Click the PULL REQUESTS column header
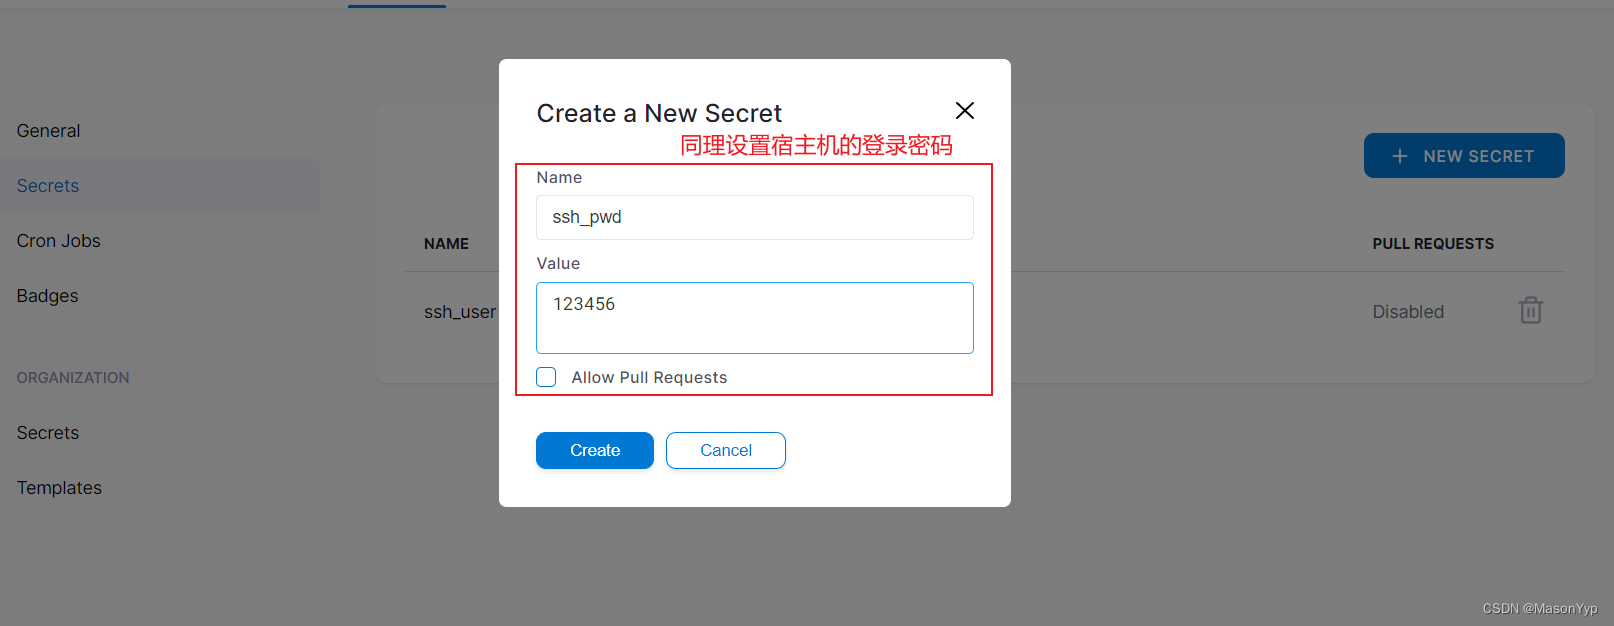 click(1433, 243)
